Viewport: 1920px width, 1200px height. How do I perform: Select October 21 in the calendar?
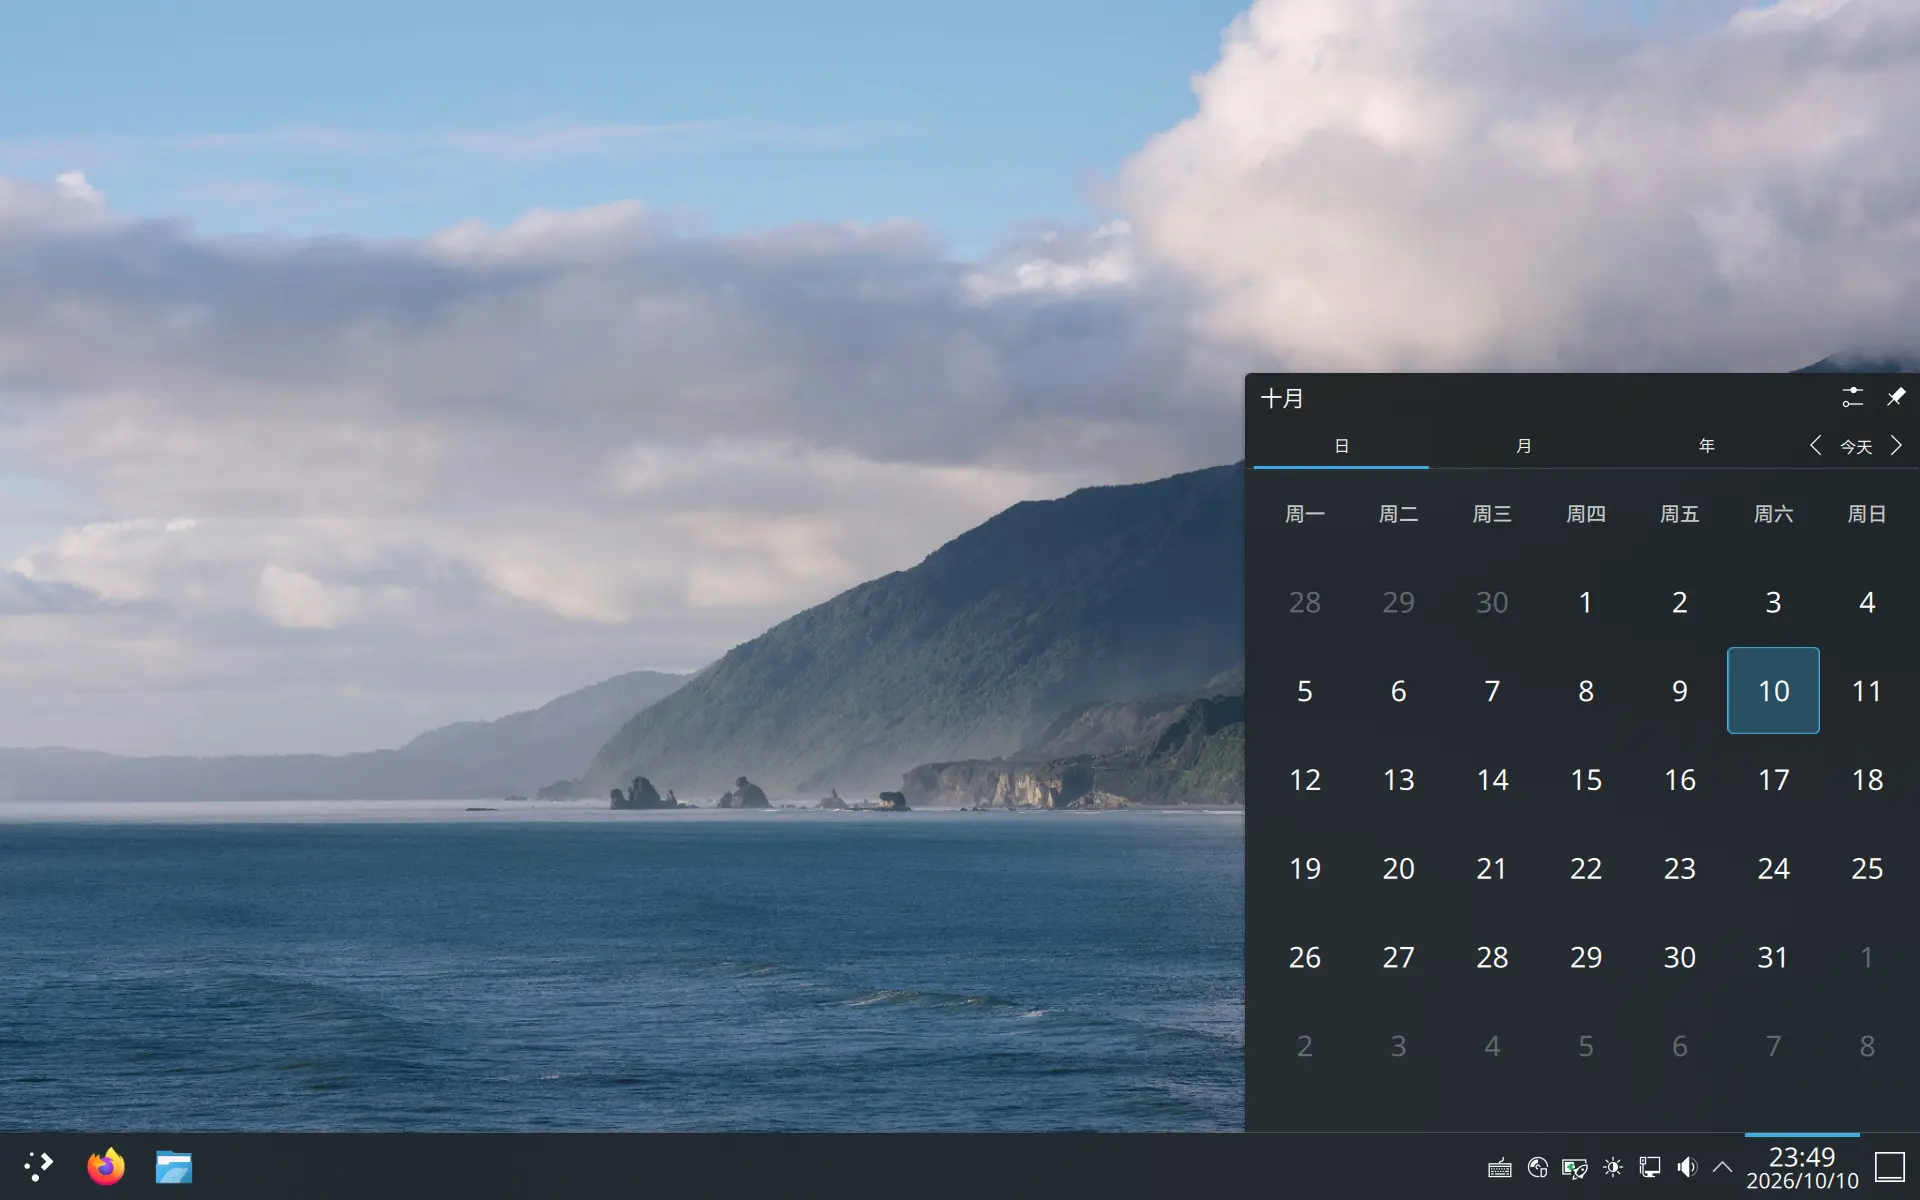pyautogui.click(x=1492, y=869)
